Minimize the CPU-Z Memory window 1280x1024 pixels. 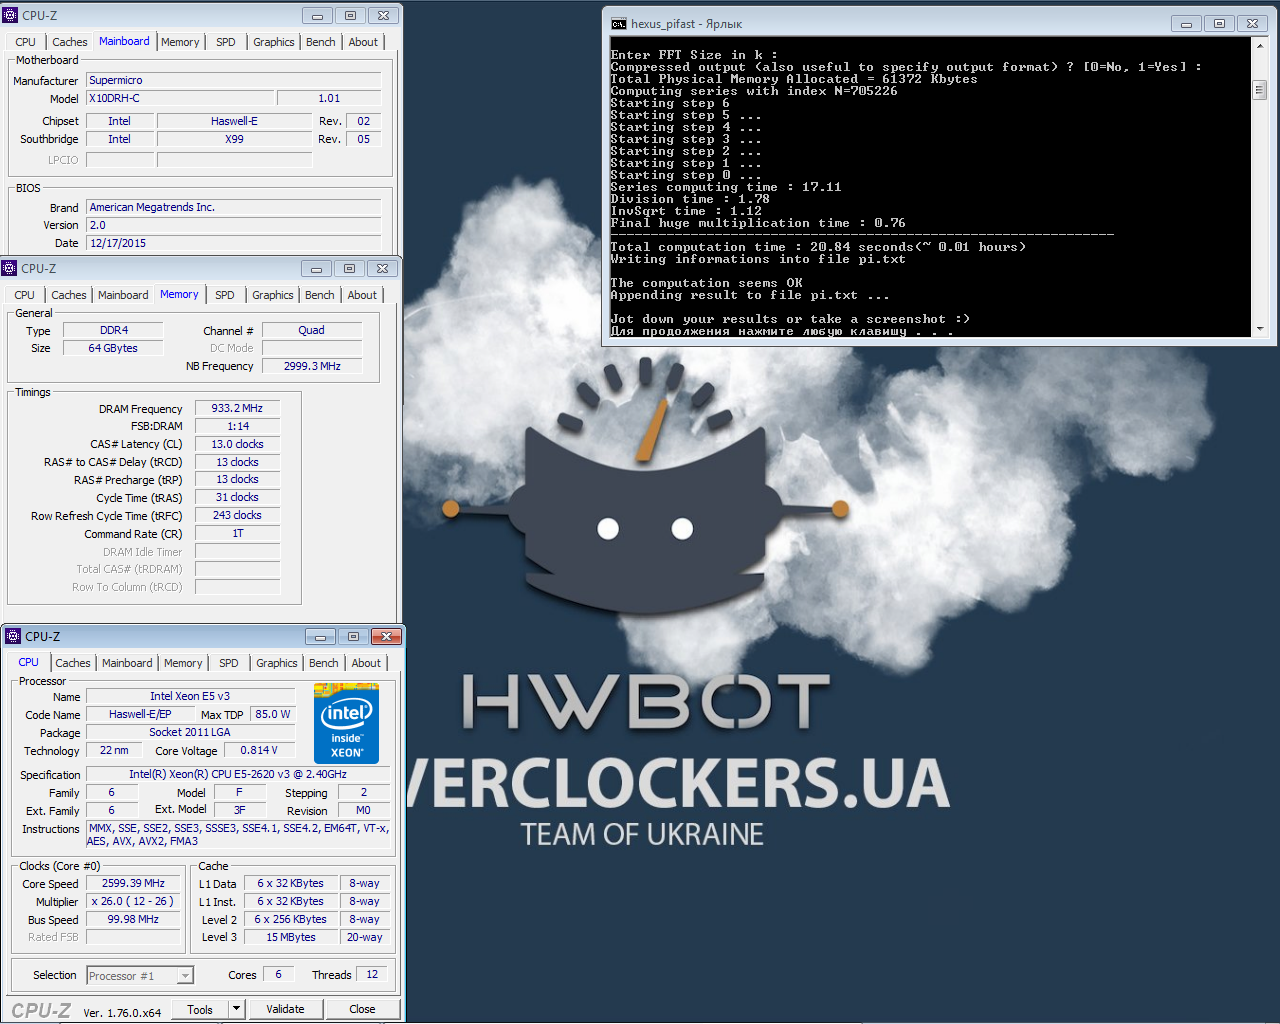pyautogui.click(x=316, y=269)
